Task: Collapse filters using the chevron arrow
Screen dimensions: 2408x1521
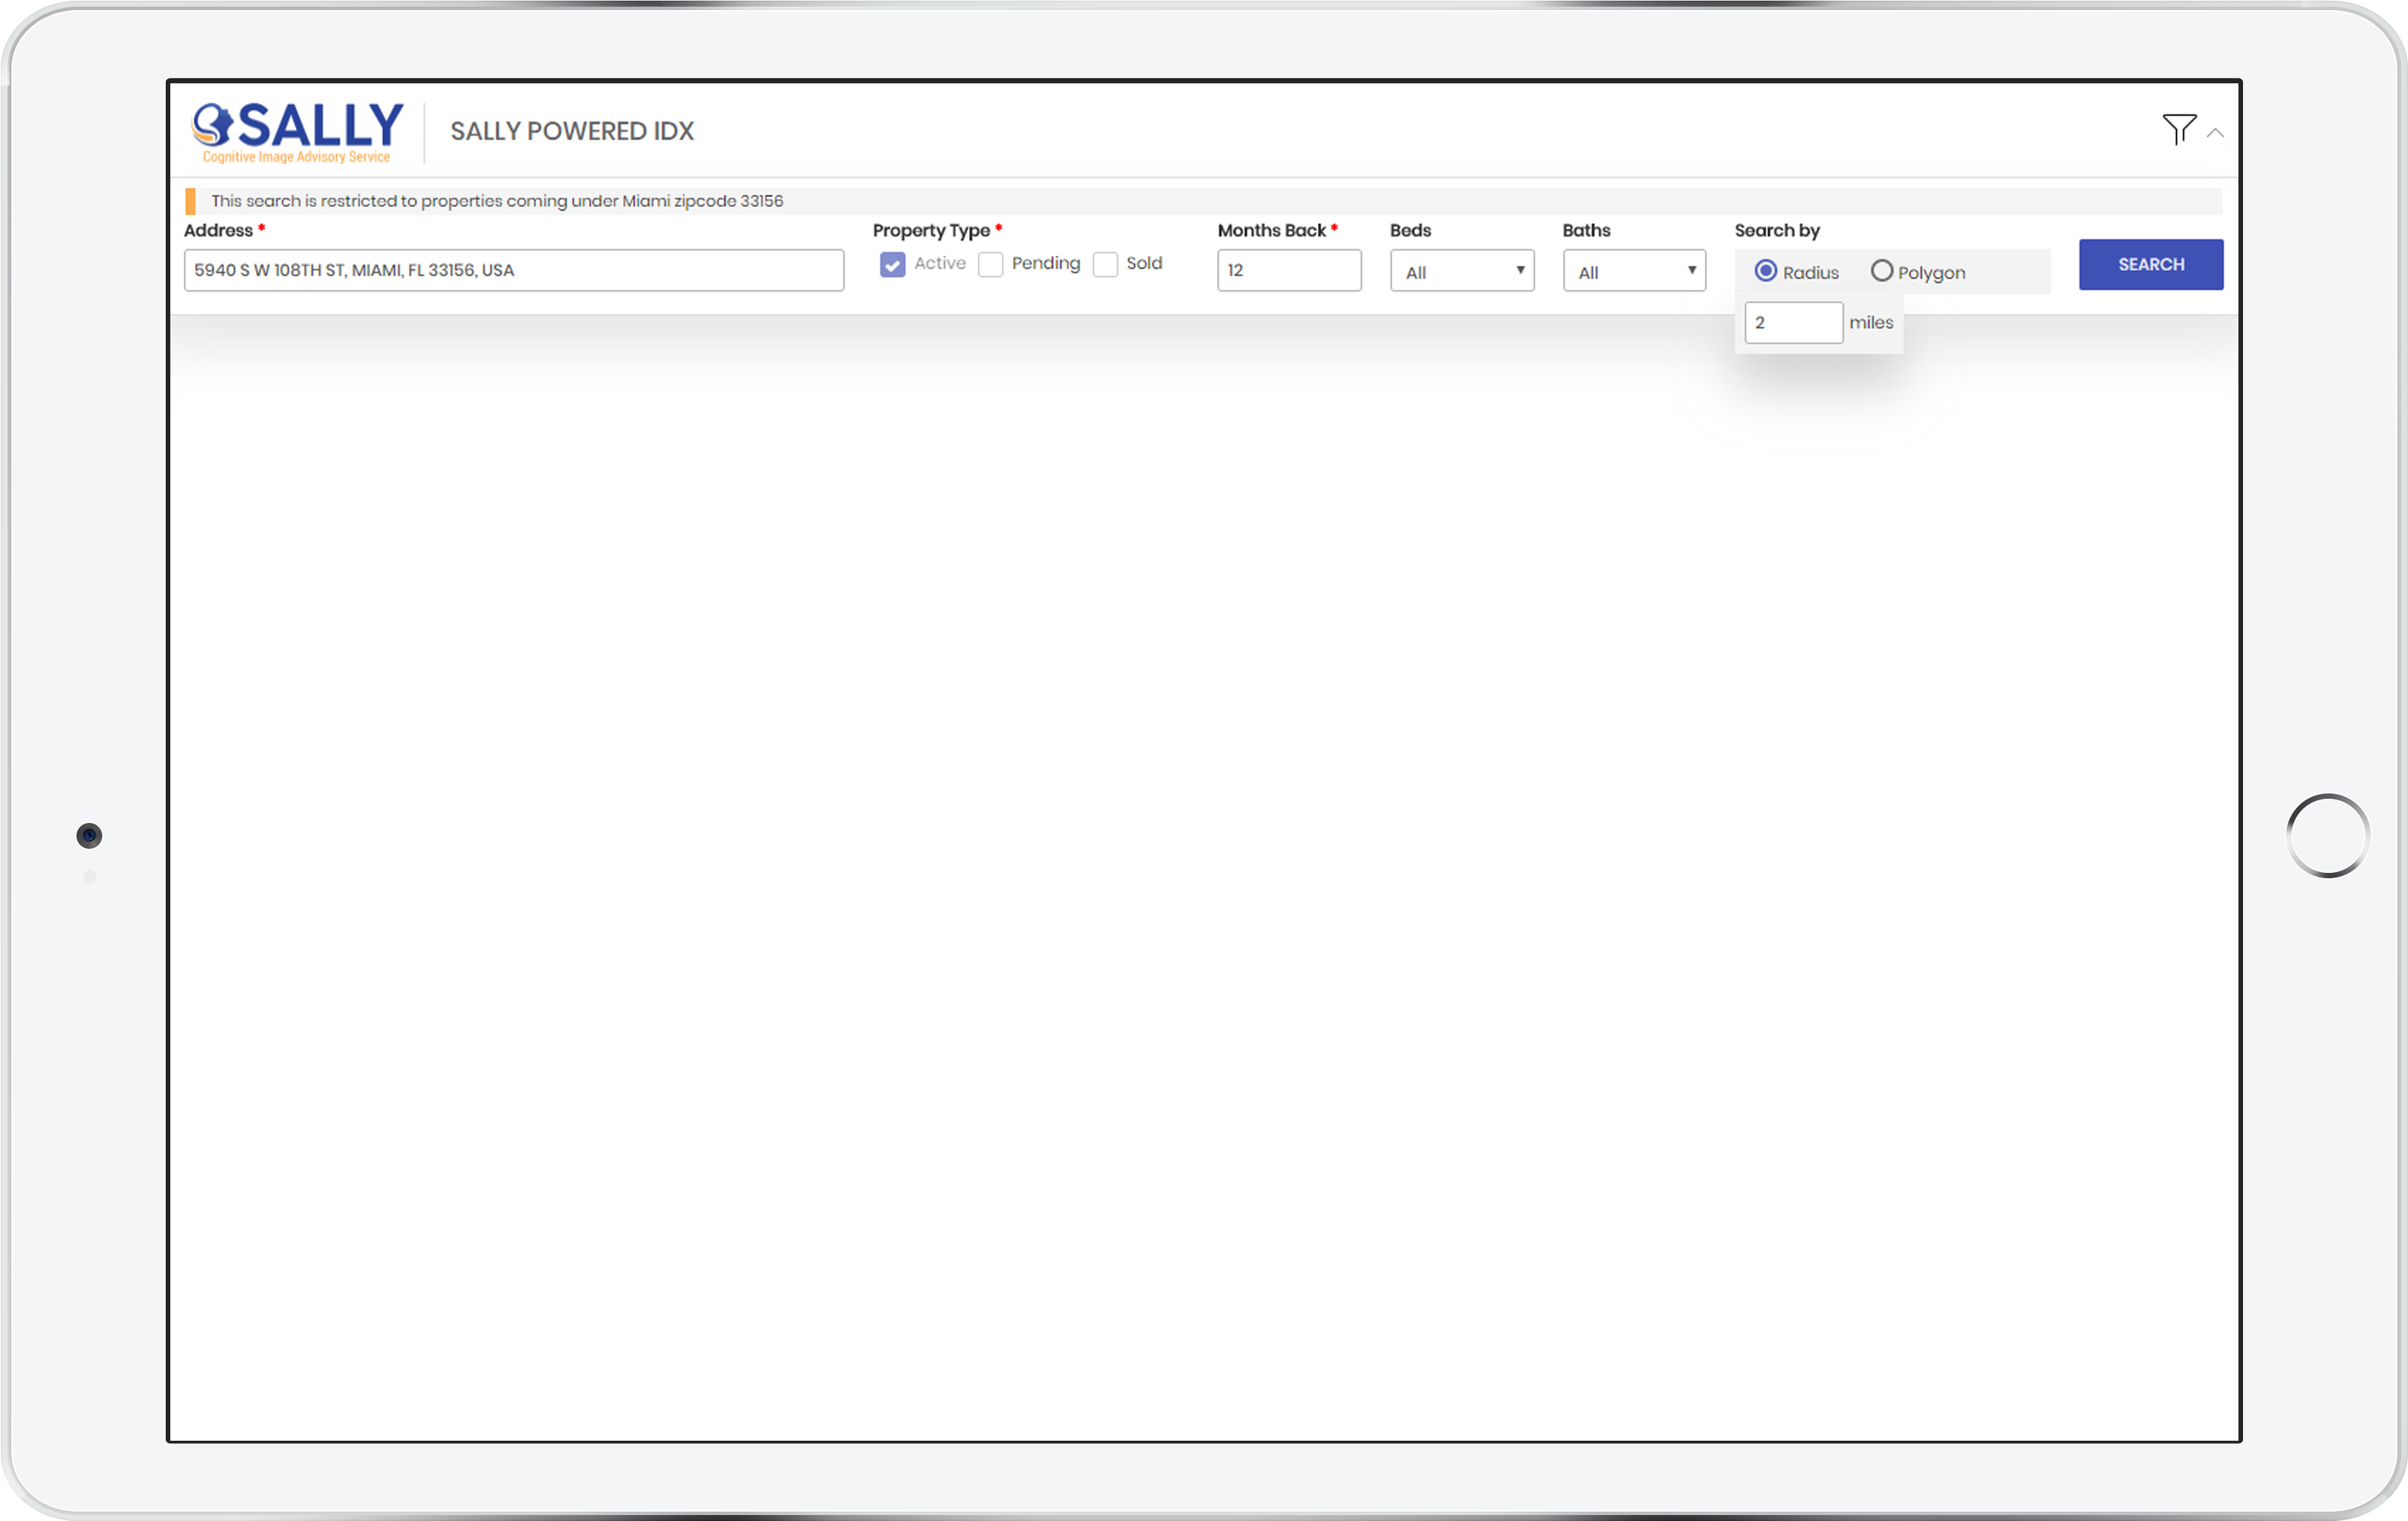Action: [x=2215, y=133]
